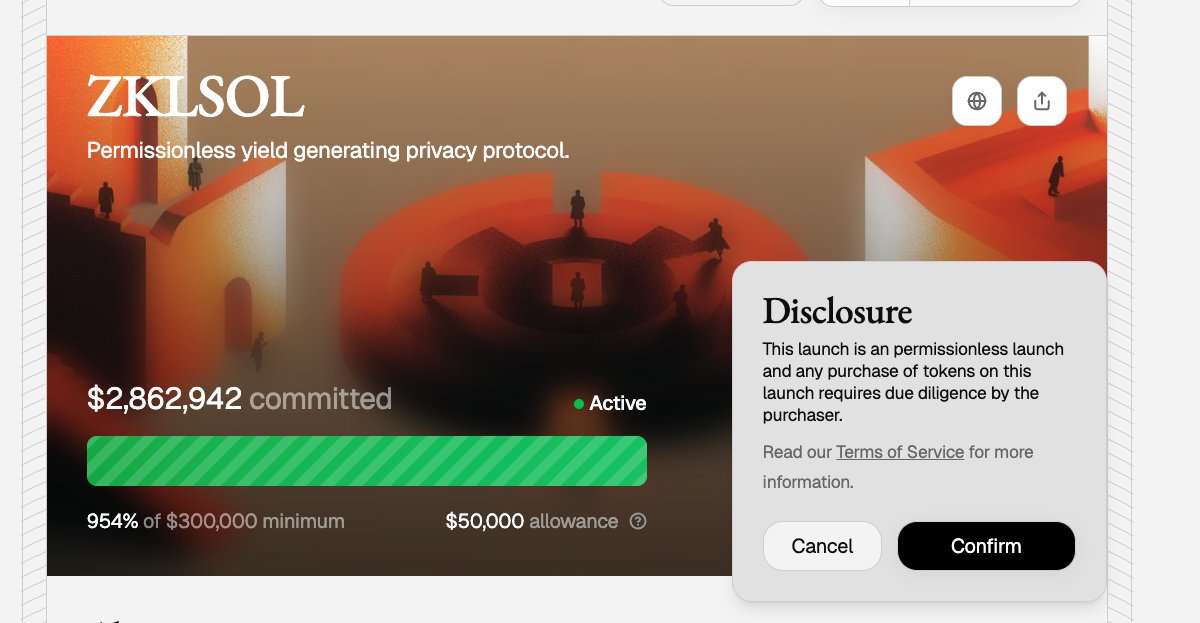Click the 954% of $300,000 minimum label
Screen dimensions: 1200x623
click(216, 521)
